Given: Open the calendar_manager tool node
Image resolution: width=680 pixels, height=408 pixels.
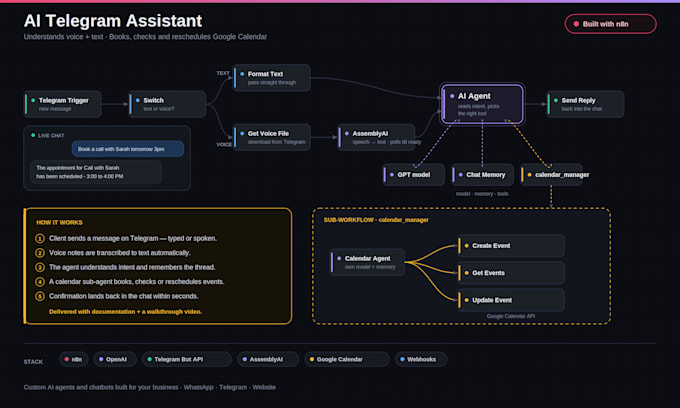Looking at the screenshot, I should 552,175.
